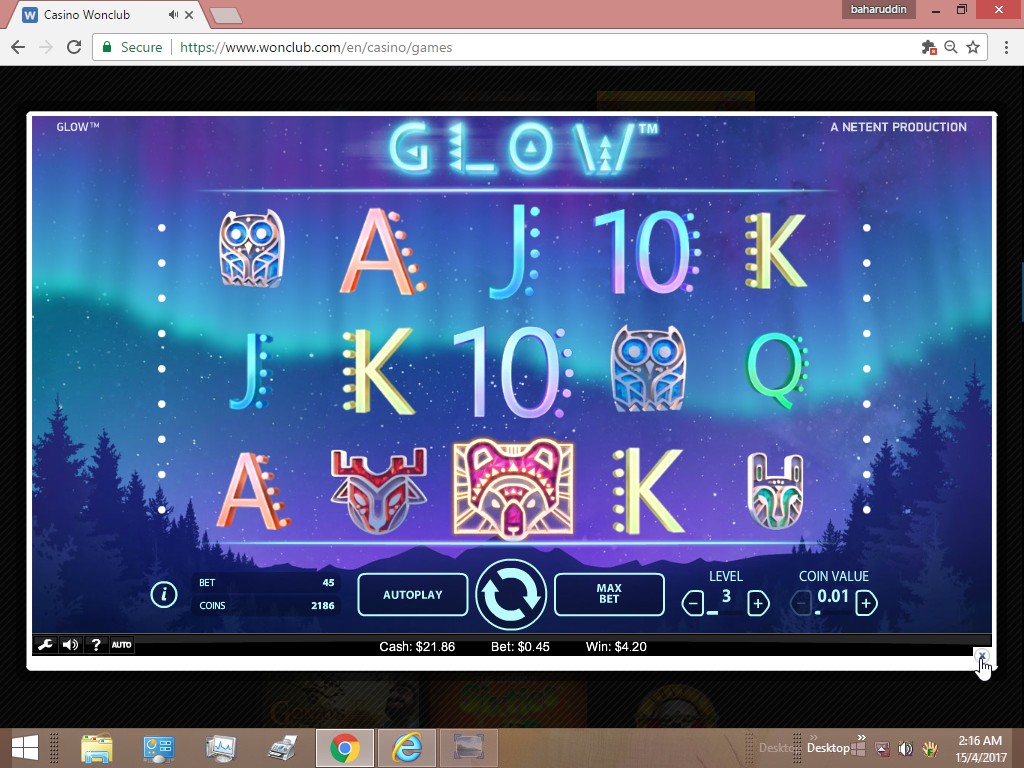Open the paytable info icon
The height and width of the screenshot is (768, 1024).
coord(163,595)
